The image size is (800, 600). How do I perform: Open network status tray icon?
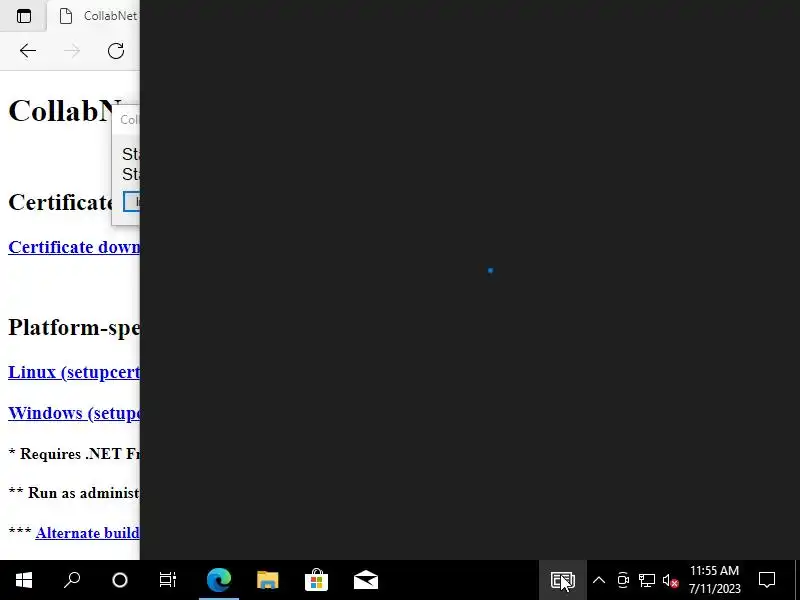[647, 580]
